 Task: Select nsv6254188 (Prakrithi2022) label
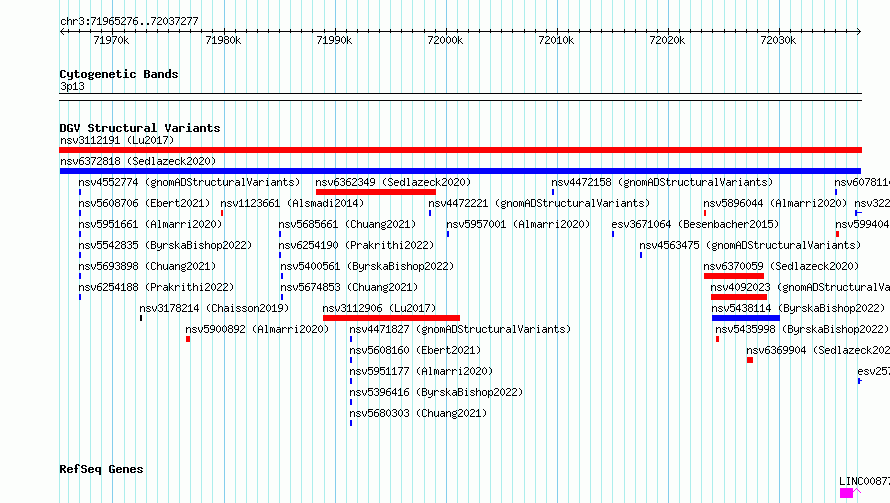coord(156,287)
